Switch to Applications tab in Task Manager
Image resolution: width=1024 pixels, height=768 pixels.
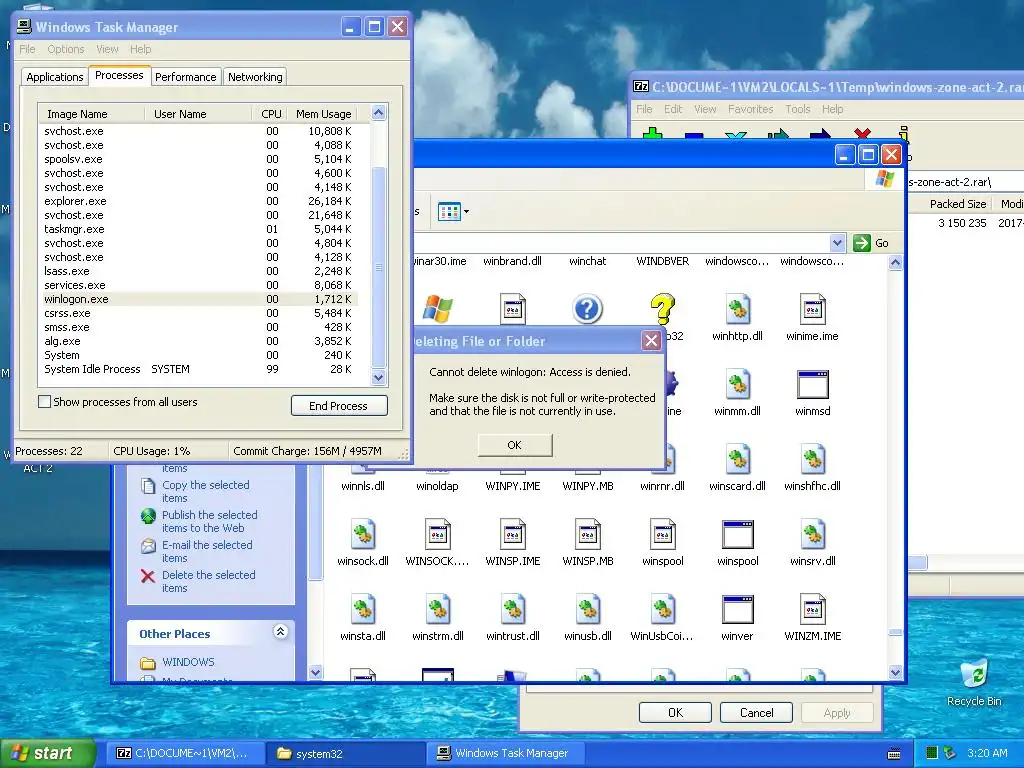pos(55,77)
